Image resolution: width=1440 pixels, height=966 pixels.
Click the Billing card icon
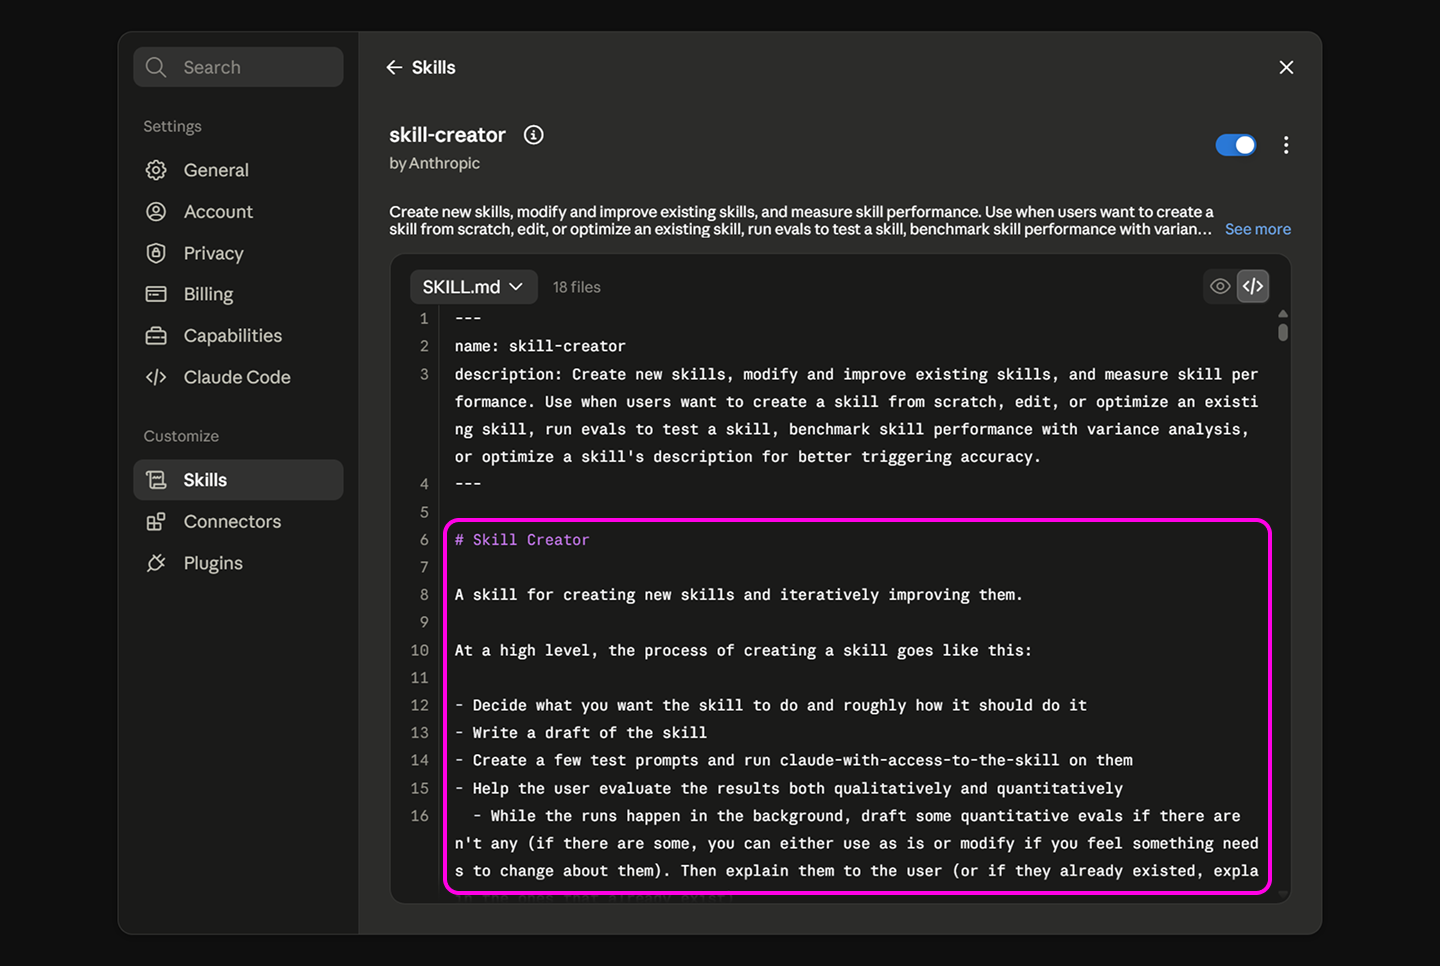(x=156, y=294)
